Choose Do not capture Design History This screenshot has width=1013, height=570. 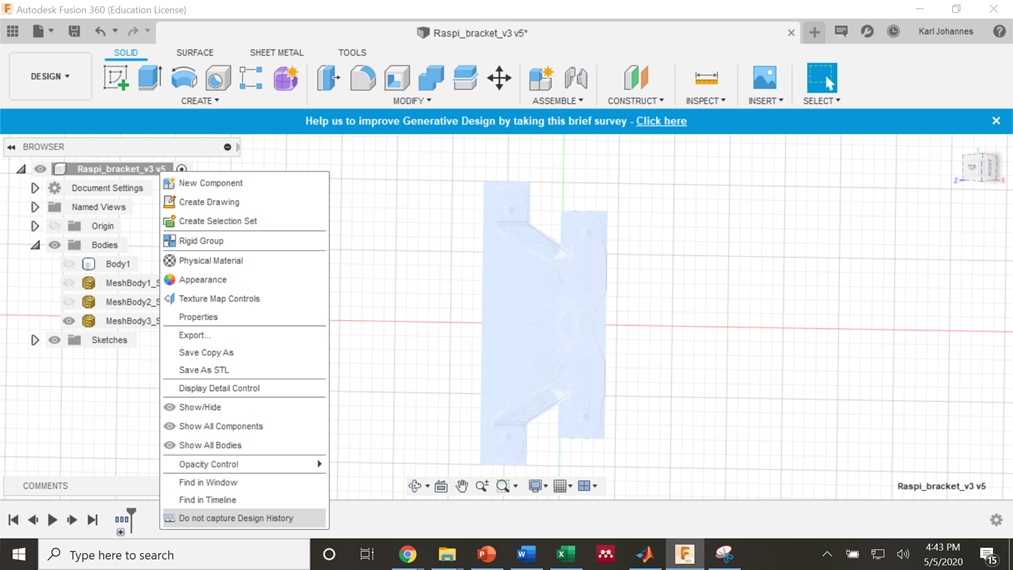coord(244,518)
